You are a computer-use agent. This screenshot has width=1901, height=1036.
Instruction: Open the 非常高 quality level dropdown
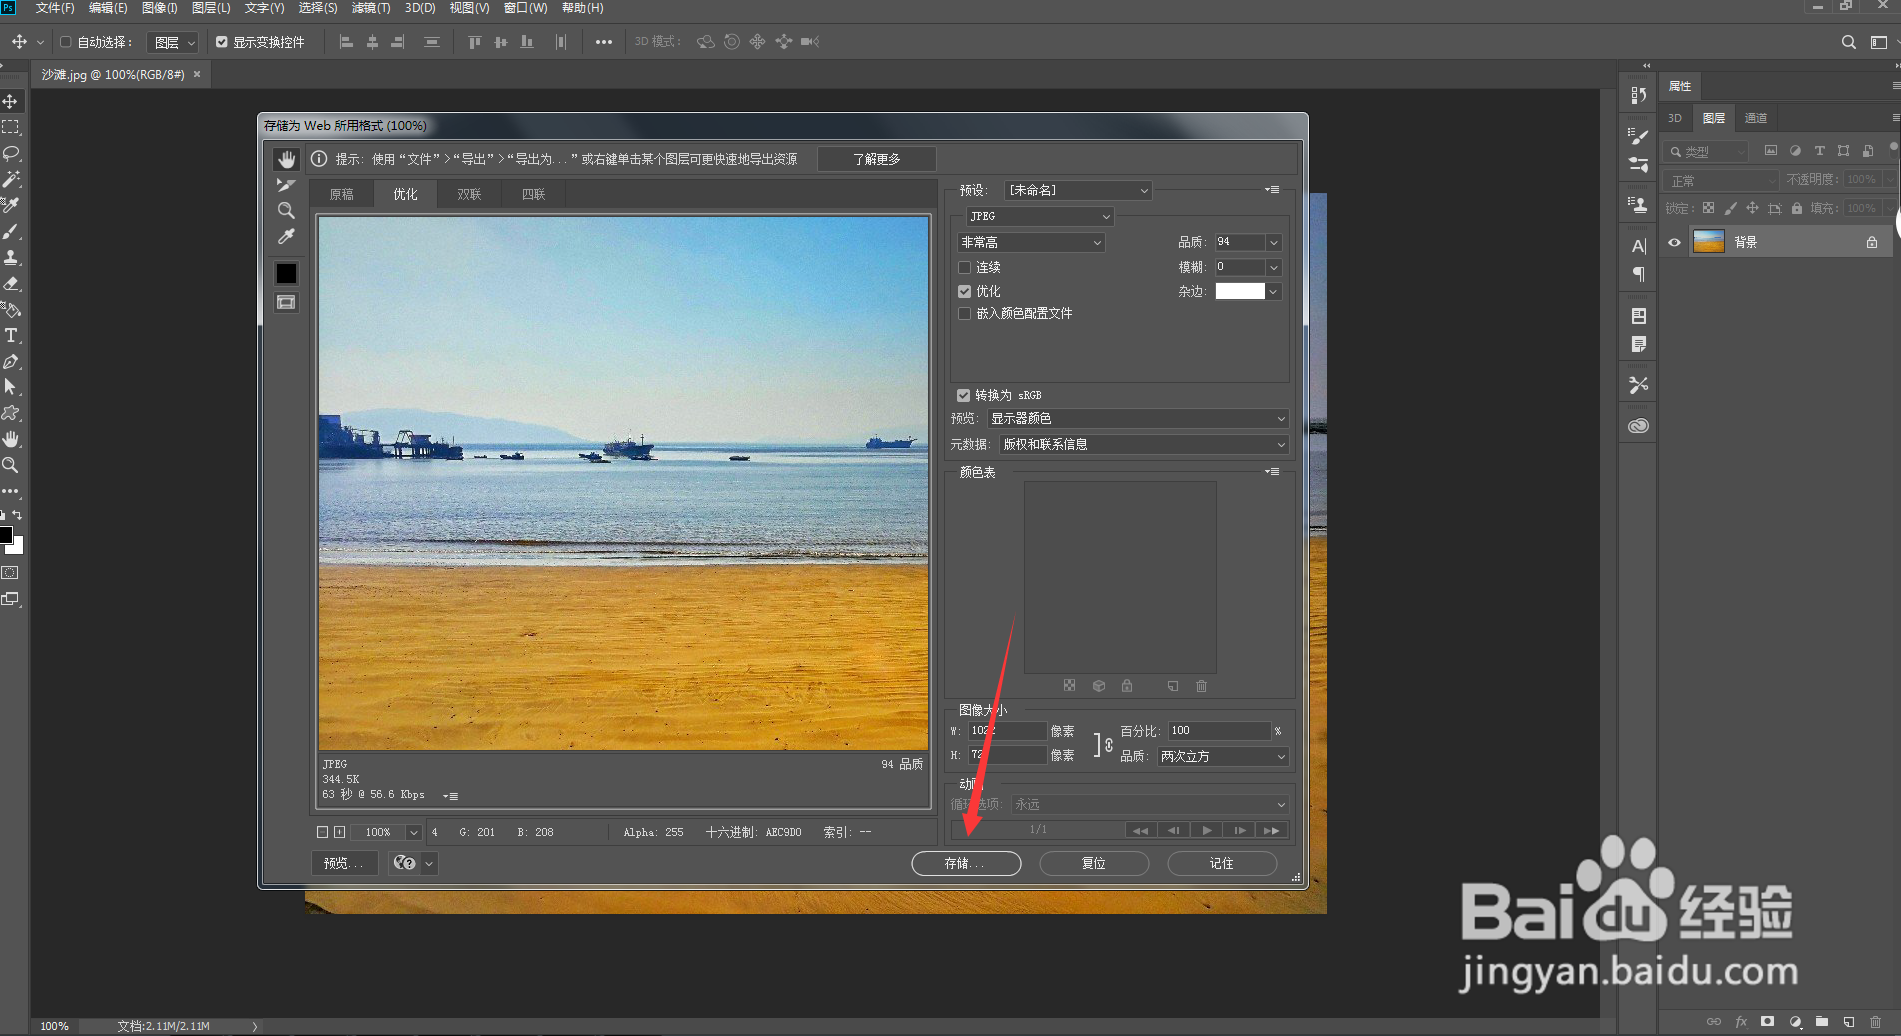click(1031, 242)
